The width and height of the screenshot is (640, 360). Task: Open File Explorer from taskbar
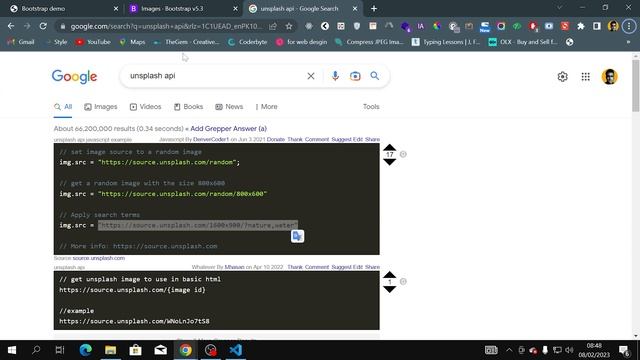click(x=111, y=350)
